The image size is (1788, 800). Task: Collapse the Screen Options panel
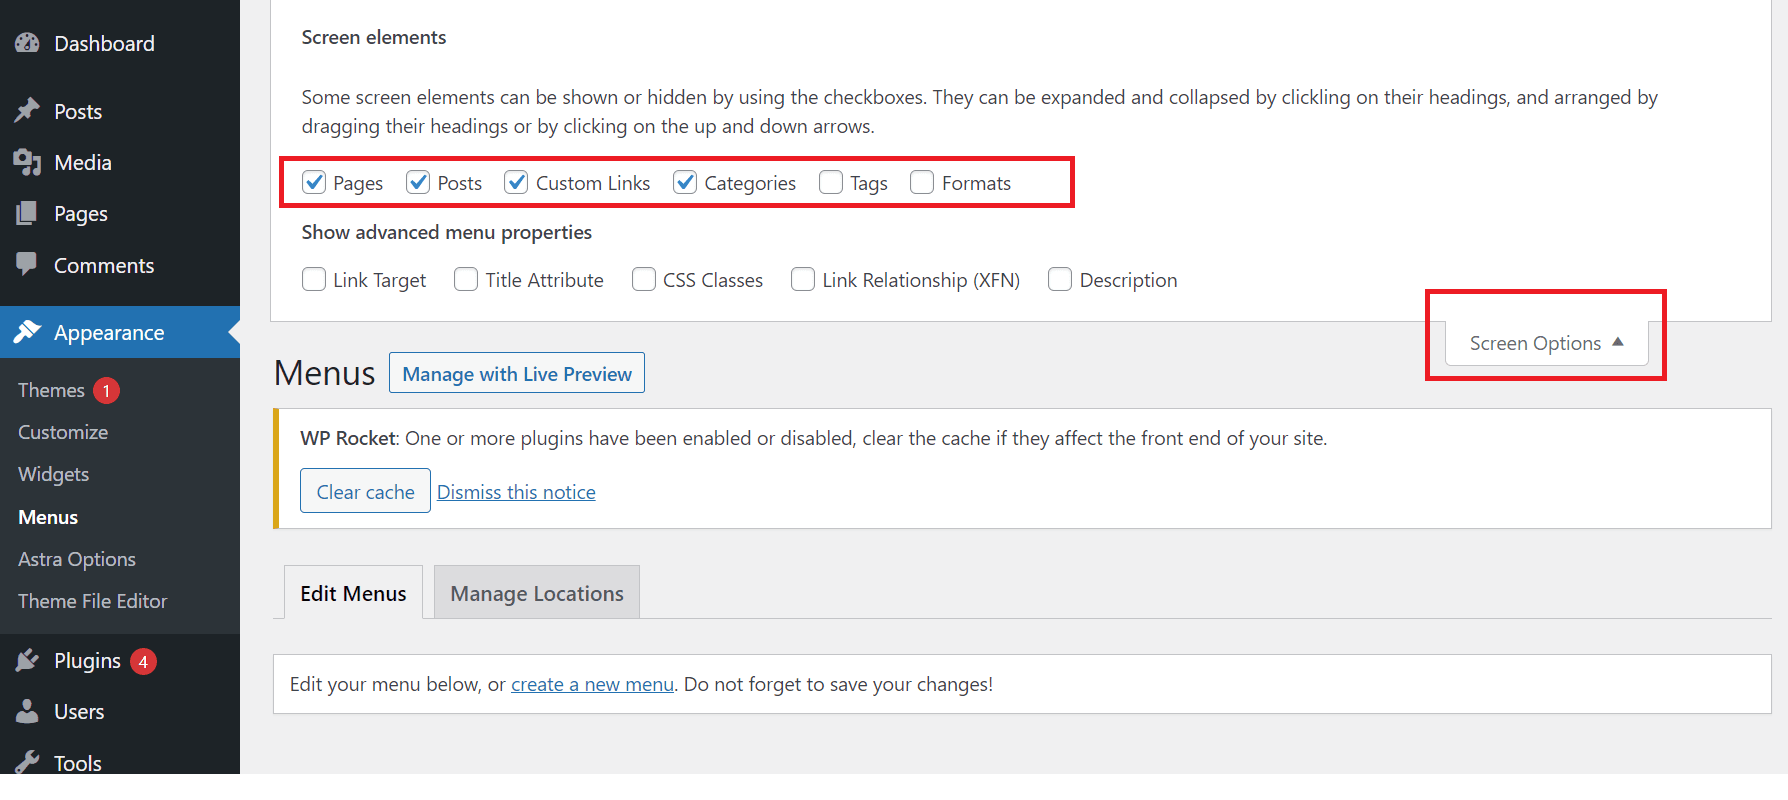coord(1546,343)
